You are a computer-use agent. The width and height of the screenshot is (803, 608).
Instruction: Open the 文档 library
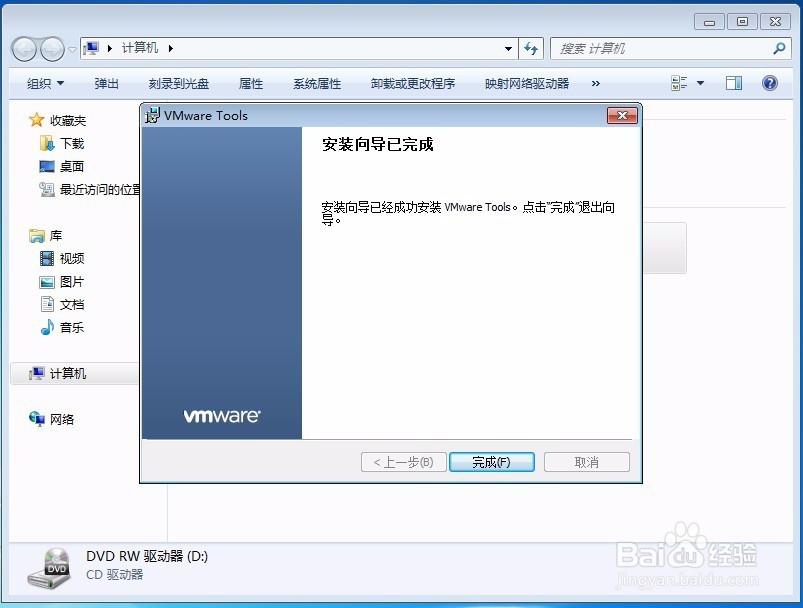click(72, 304)
